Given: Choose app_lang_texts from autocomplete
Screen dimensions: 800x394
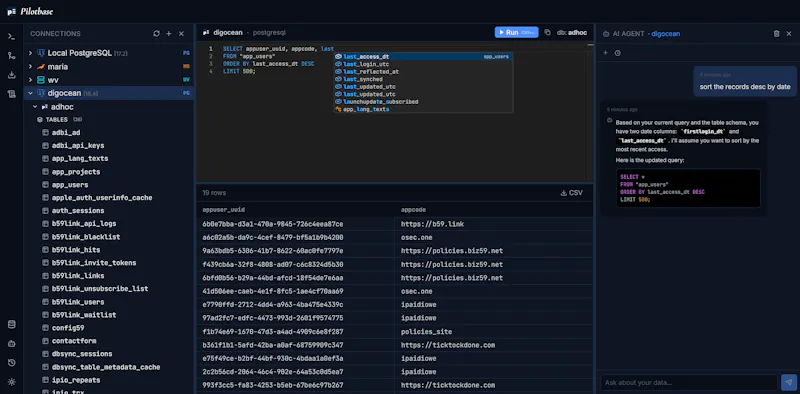Looking at the screenshot, I should (x=423, y=109).
